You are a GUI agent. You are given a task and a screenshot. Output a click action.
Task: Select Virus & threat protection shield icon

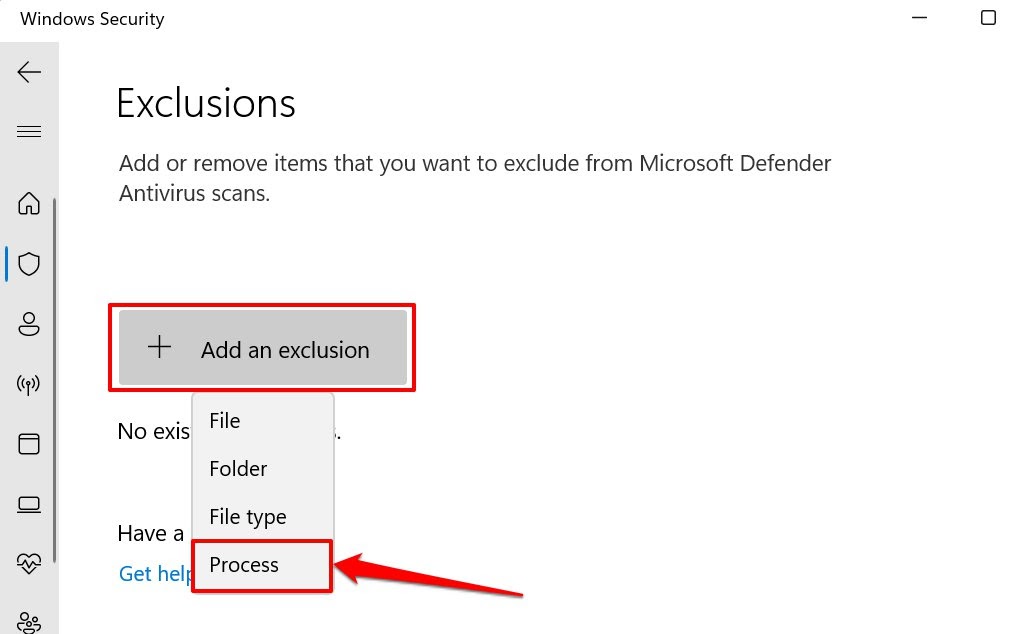[x=29, y=264]
